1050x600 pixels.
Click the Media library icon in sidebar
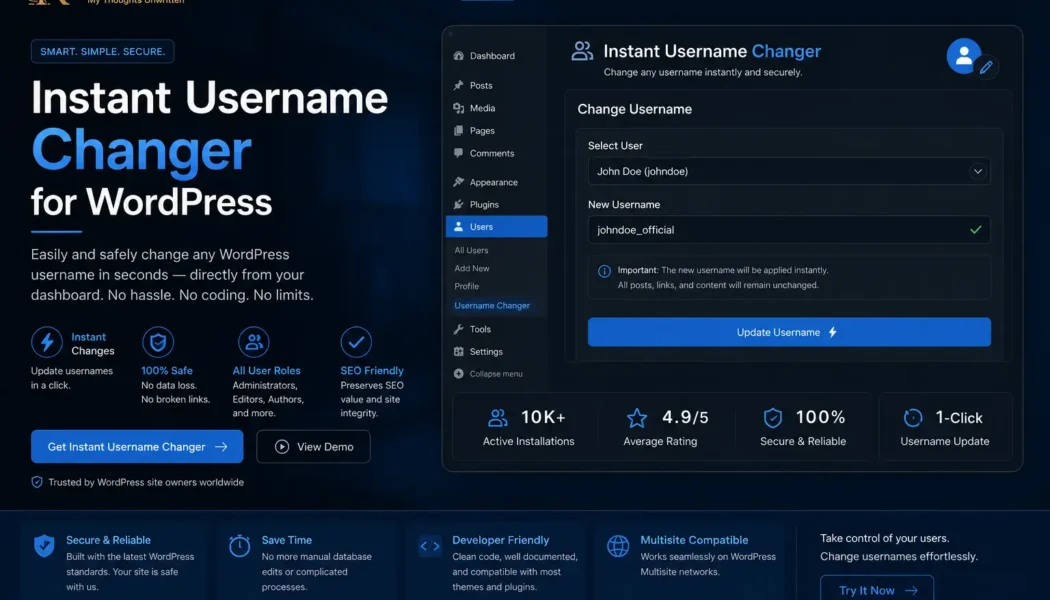click(458, 108)
